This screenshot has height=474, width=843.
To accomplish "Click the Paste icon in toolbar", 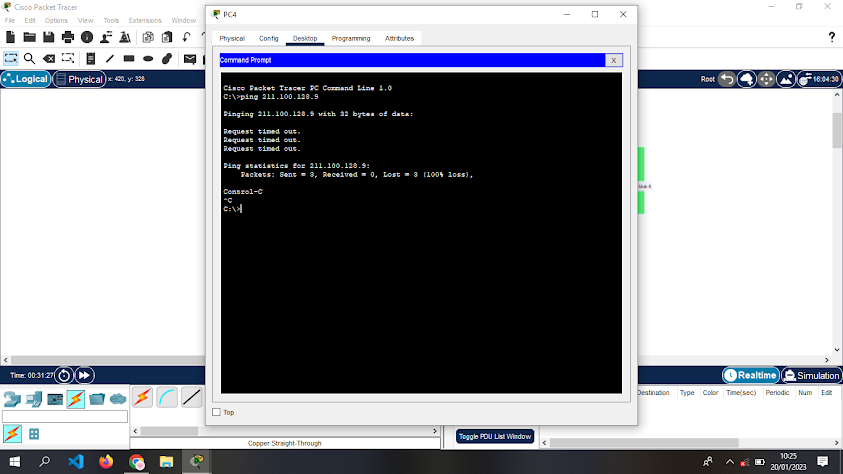I will pyautogui.click(x=167, y=37).
